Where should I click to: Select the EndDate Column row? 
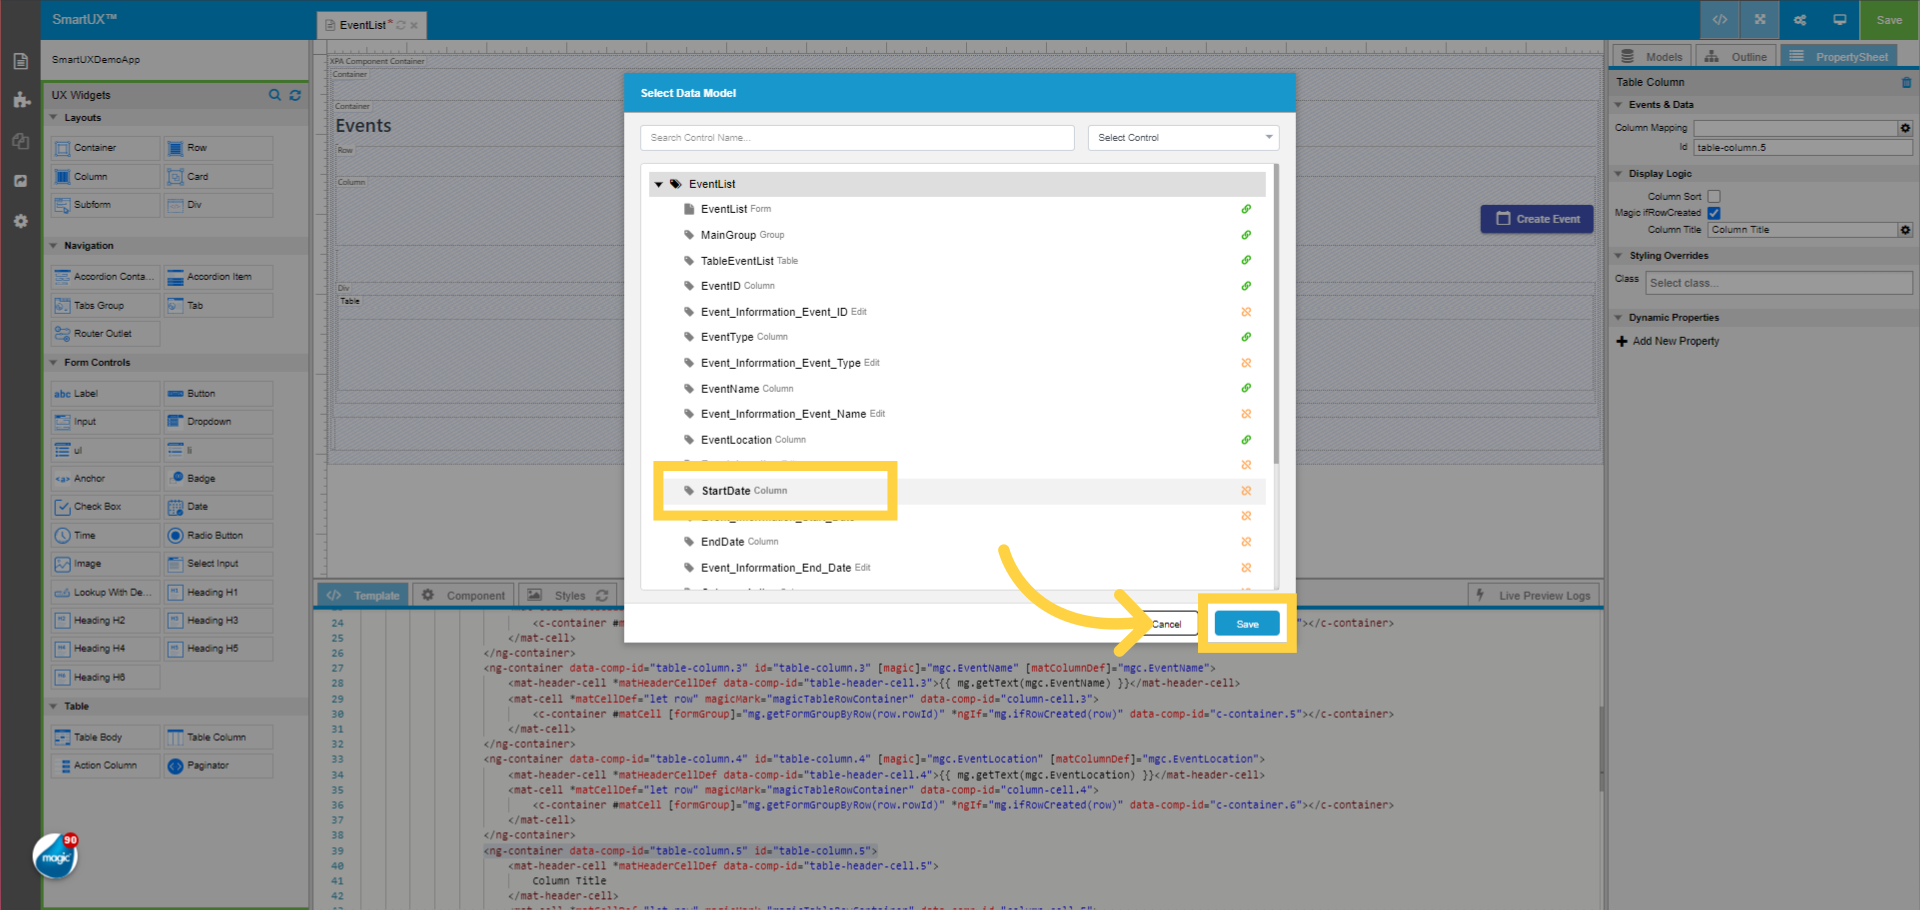click(x=958, y=542)
